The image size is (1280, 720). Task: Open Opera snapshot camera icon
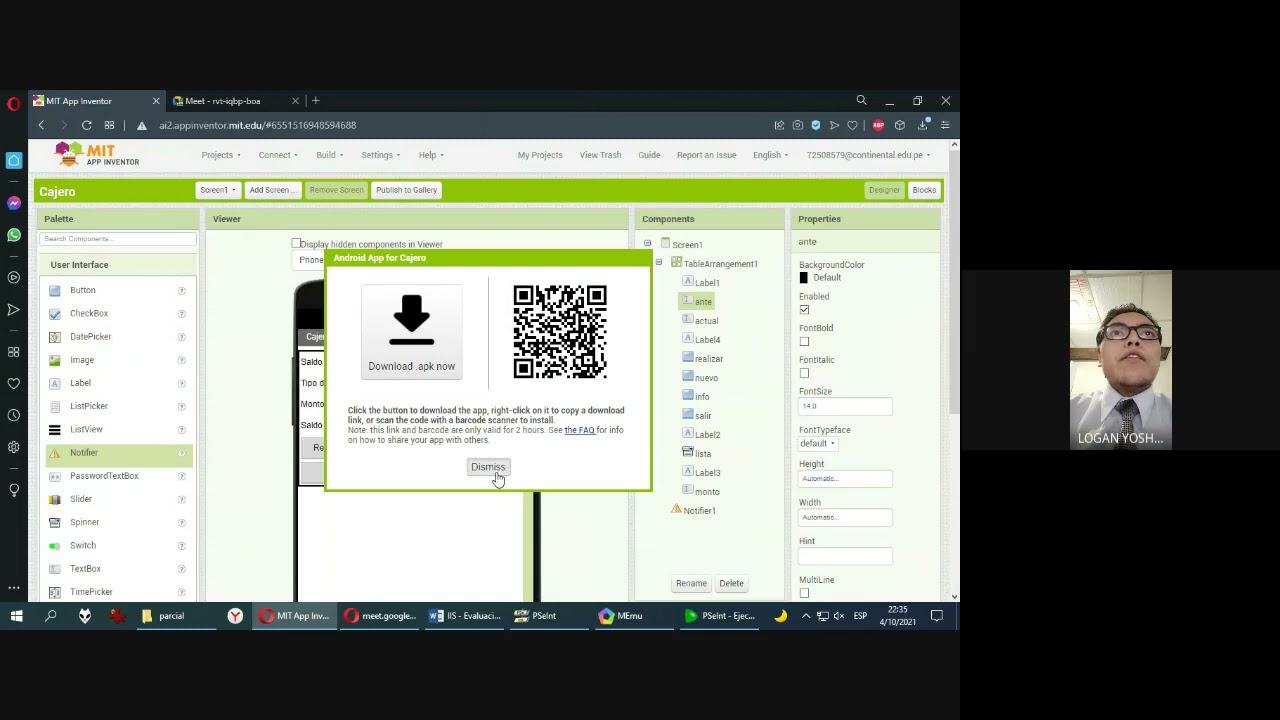click(797, 125)
